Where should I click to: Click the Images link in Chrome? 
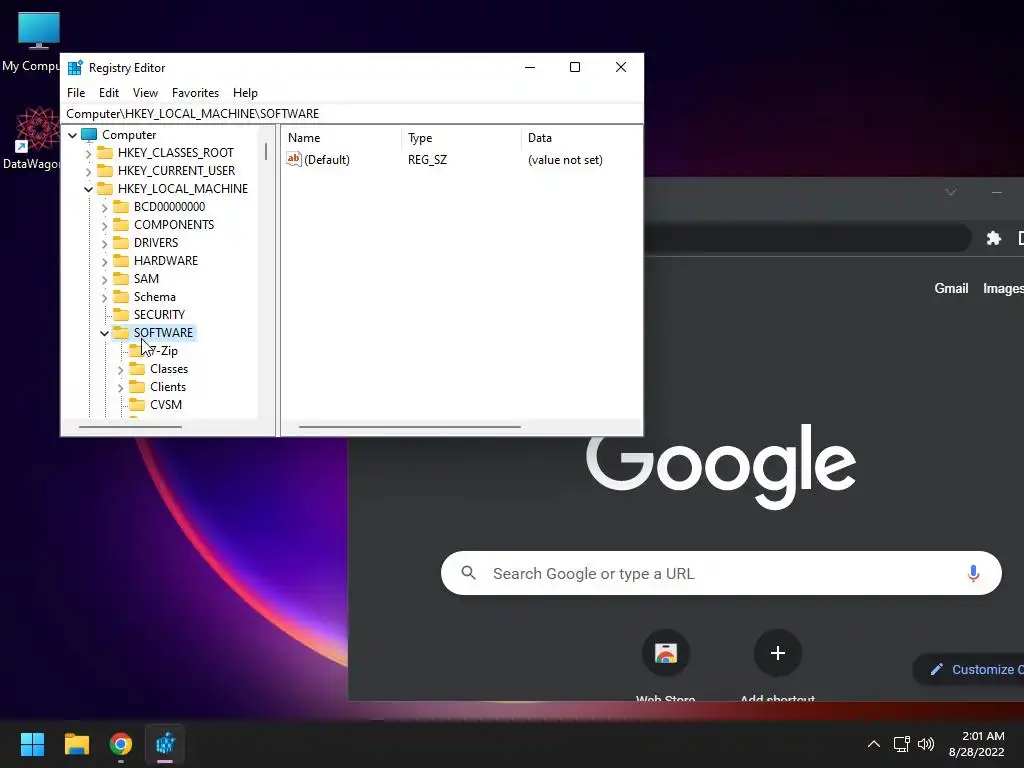pyautogui.click(x=1003, y=288)
